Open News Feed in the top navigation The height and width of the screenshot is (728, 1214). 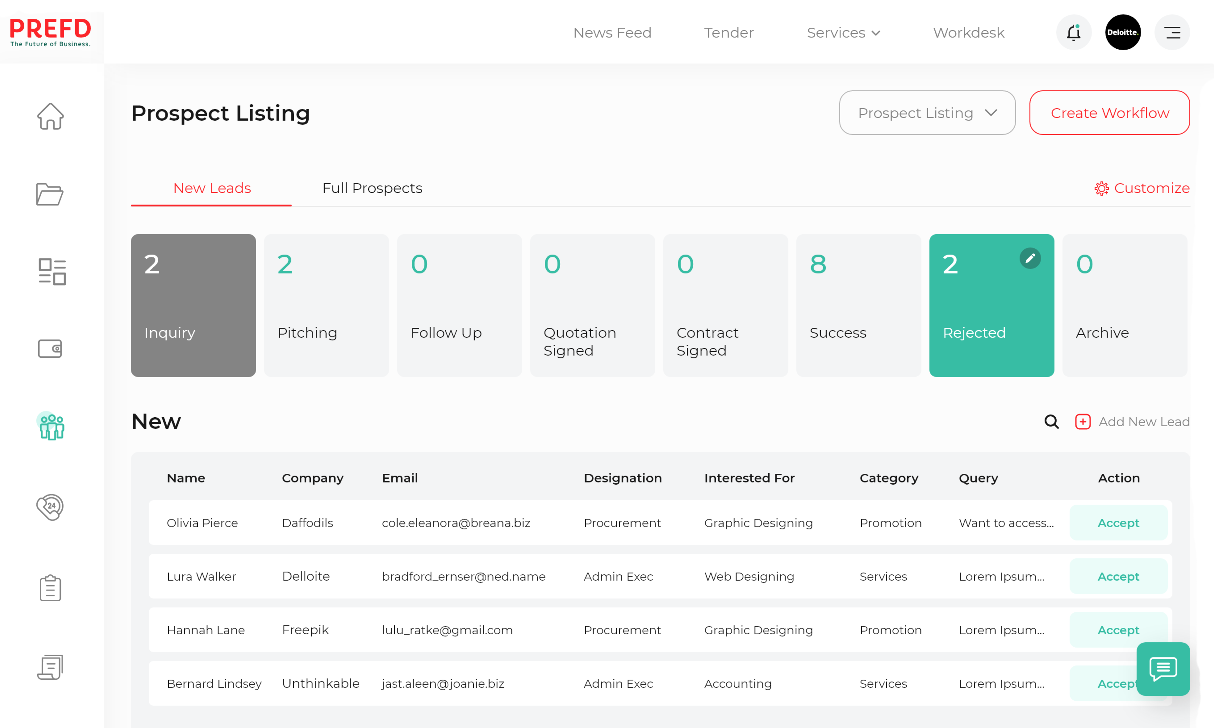pos(612,32)
